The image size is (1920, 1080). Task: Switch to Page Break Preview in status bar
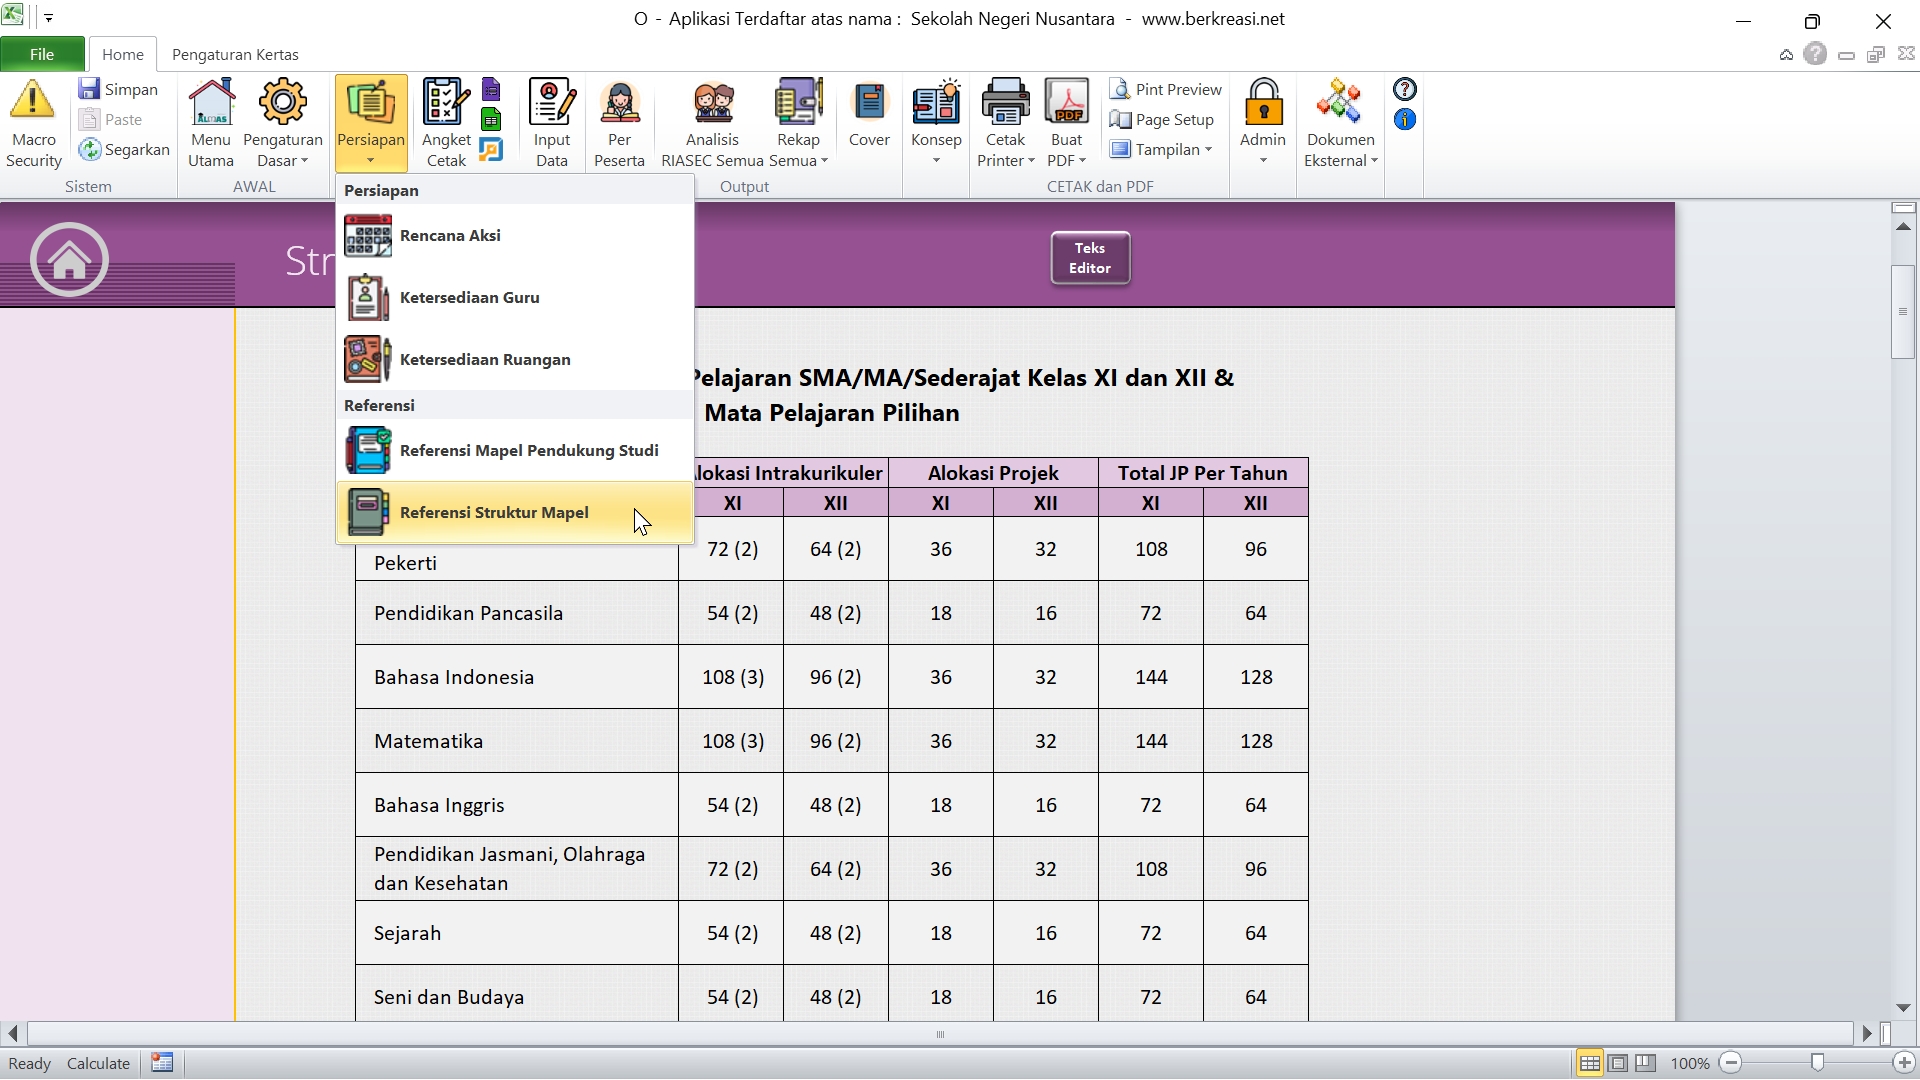point(1646,1063)
